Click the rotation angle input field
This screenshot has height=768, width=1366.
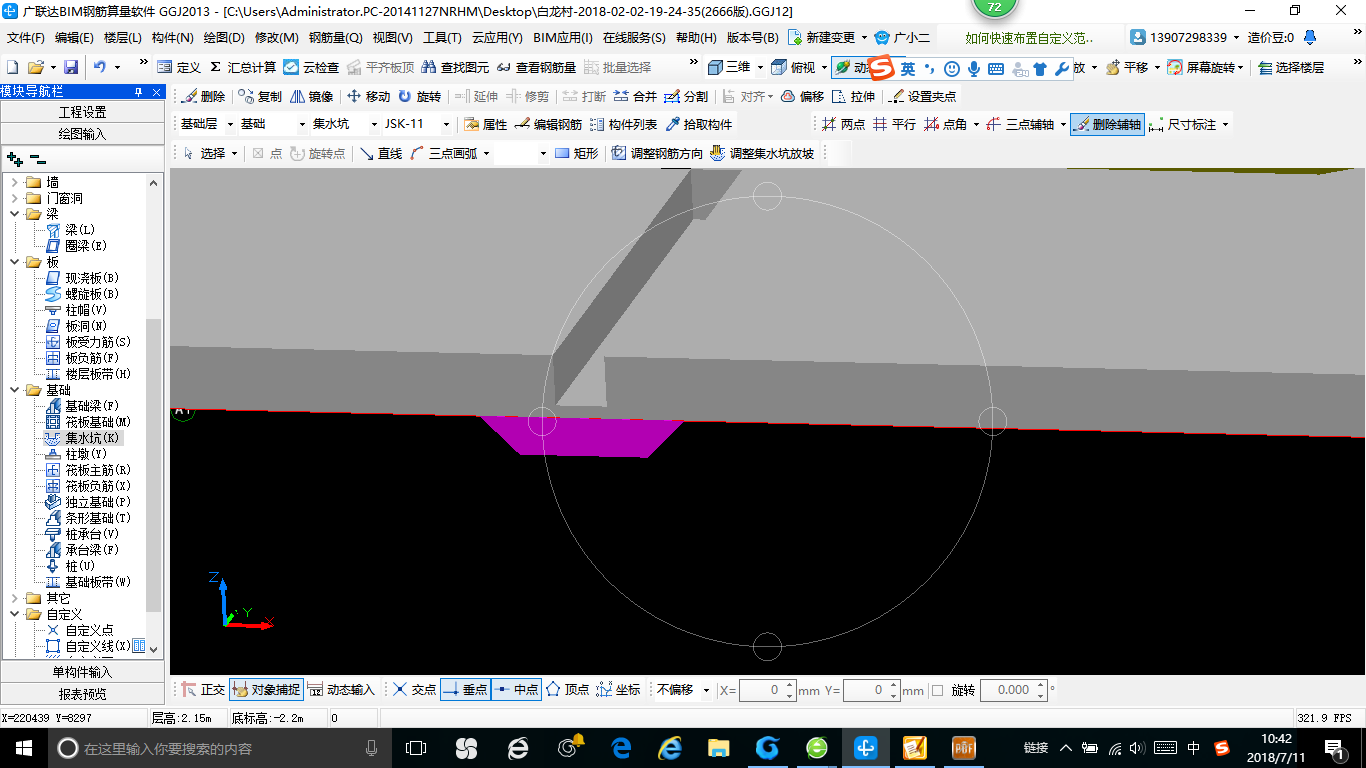pyautogui.click(x=1013, y=690)
